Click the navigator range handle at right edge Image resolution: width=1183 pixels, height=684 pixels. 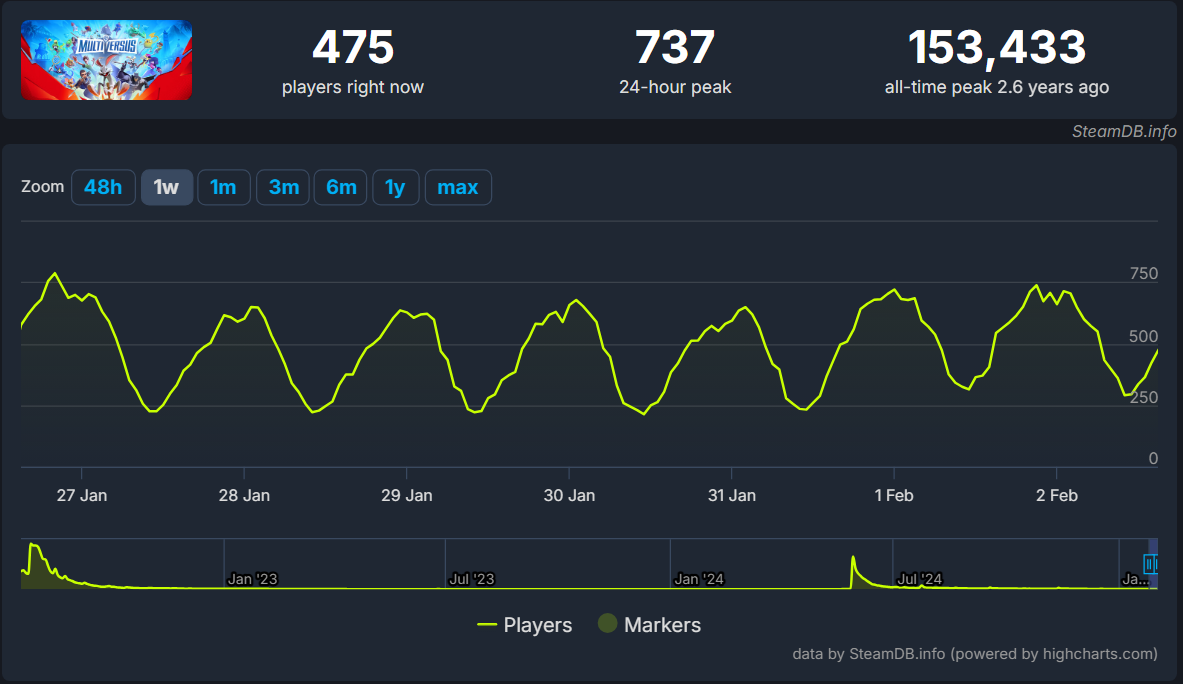(x=1151, y=563)
